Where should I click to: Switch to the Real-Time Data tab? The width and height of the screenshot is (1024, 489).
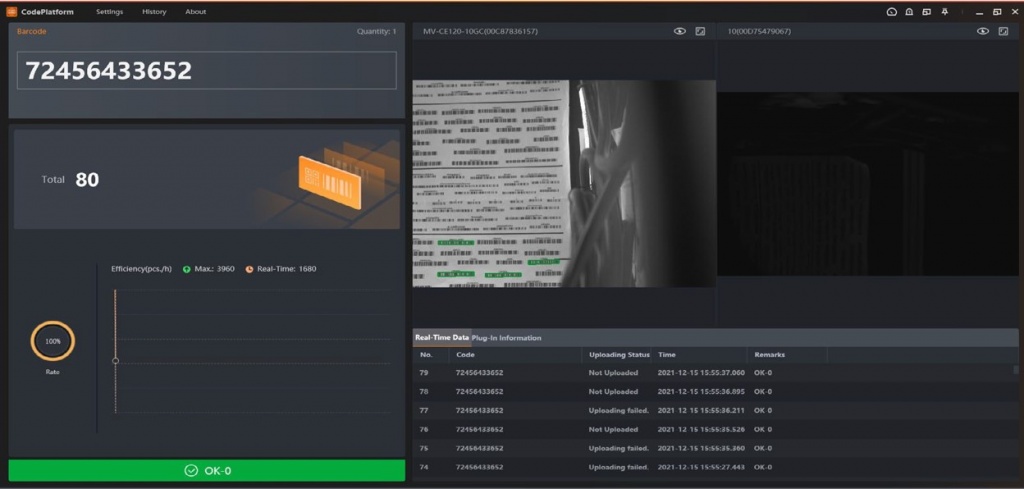pyautogui.click(x=442, y=338)
